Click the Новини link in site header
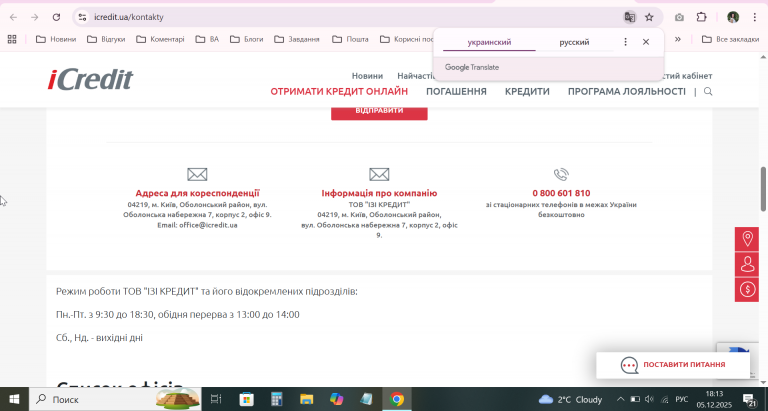This screenshot has height=411, width=768. tap(367, 76)
